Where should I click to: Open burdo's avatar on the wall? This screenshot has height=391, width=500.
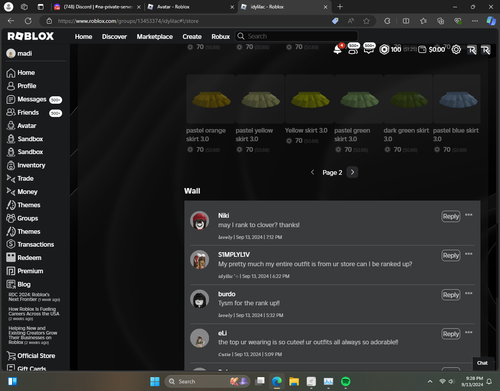tap(199, 299)
